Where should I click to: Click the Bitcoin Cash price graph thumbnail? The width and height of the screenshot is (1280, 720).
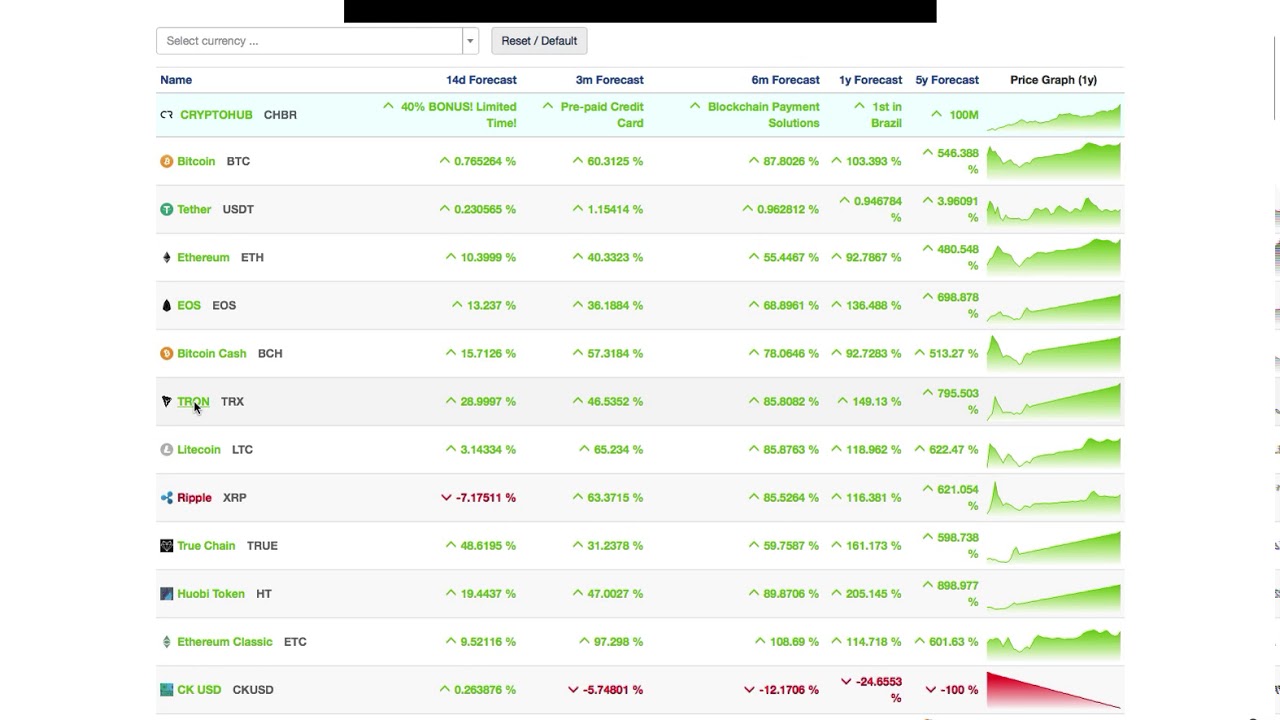tap(1054, 353)
